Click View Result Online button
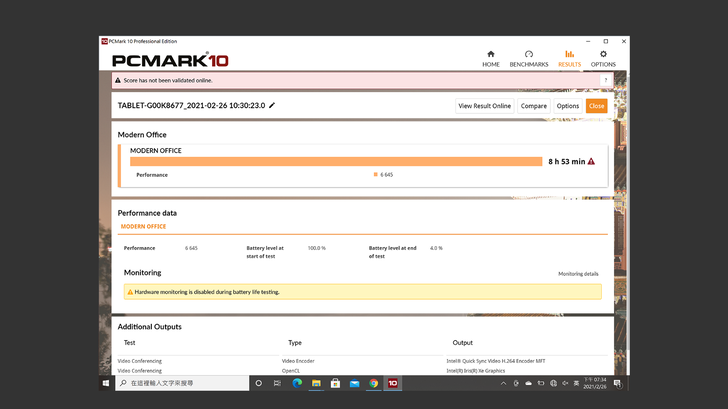 point(484,106)
